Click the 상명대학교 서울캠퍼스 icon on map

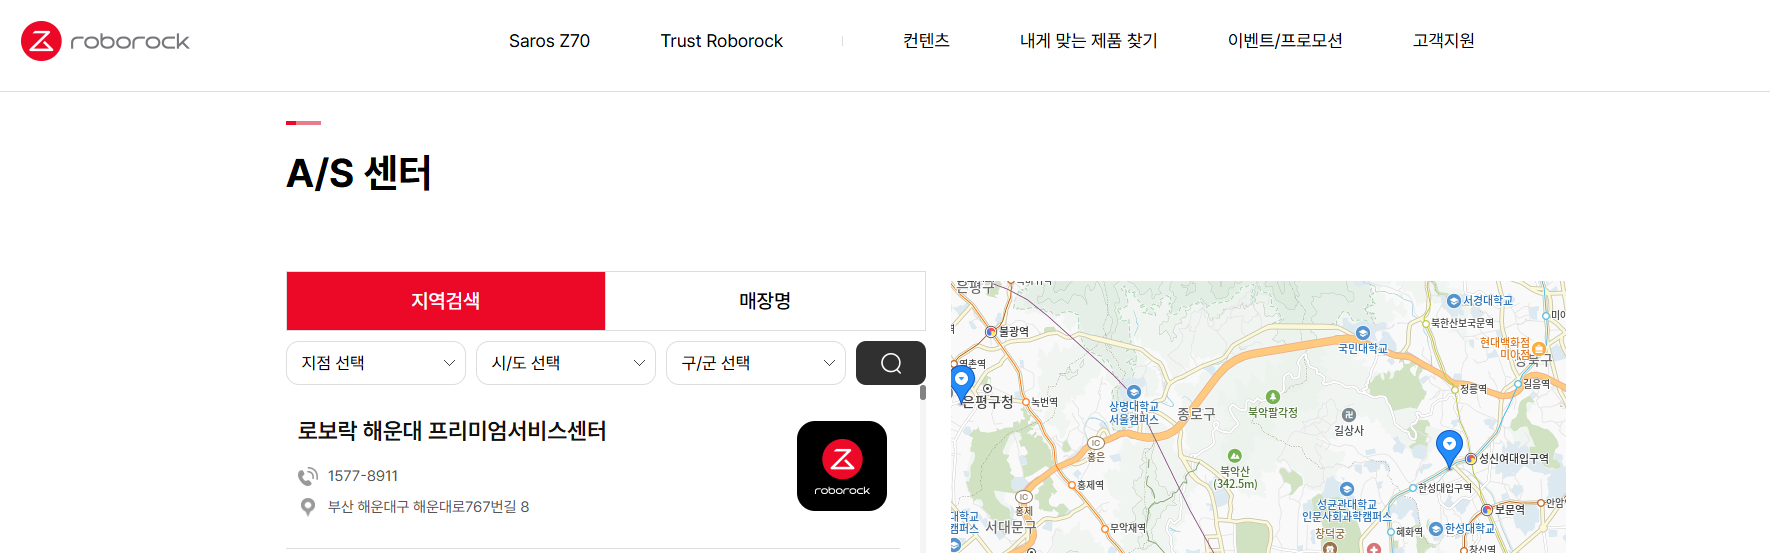pos(1134,392)
